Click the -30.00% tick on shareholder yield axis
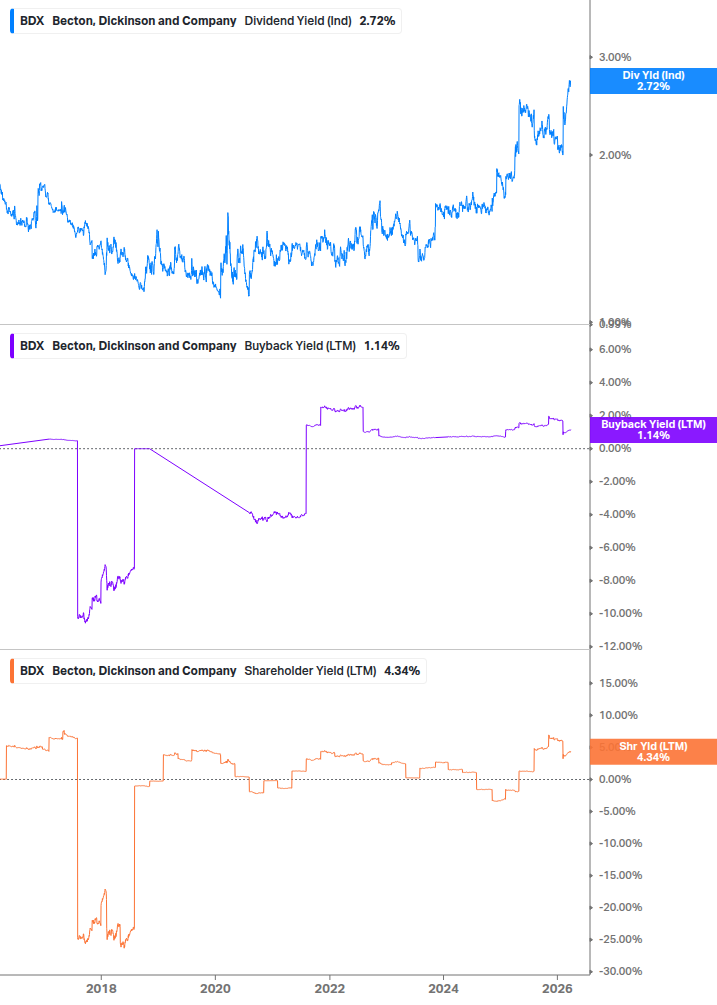The image size is (717, 1005). click(620, 972)
